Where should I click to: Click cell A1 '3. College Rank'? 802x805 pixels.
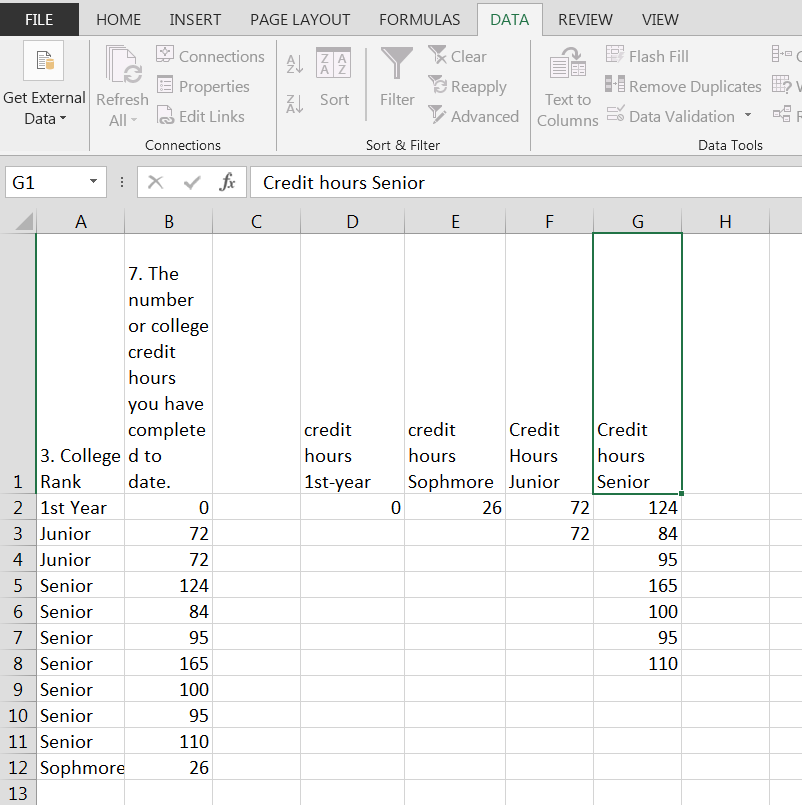(81, 363)
